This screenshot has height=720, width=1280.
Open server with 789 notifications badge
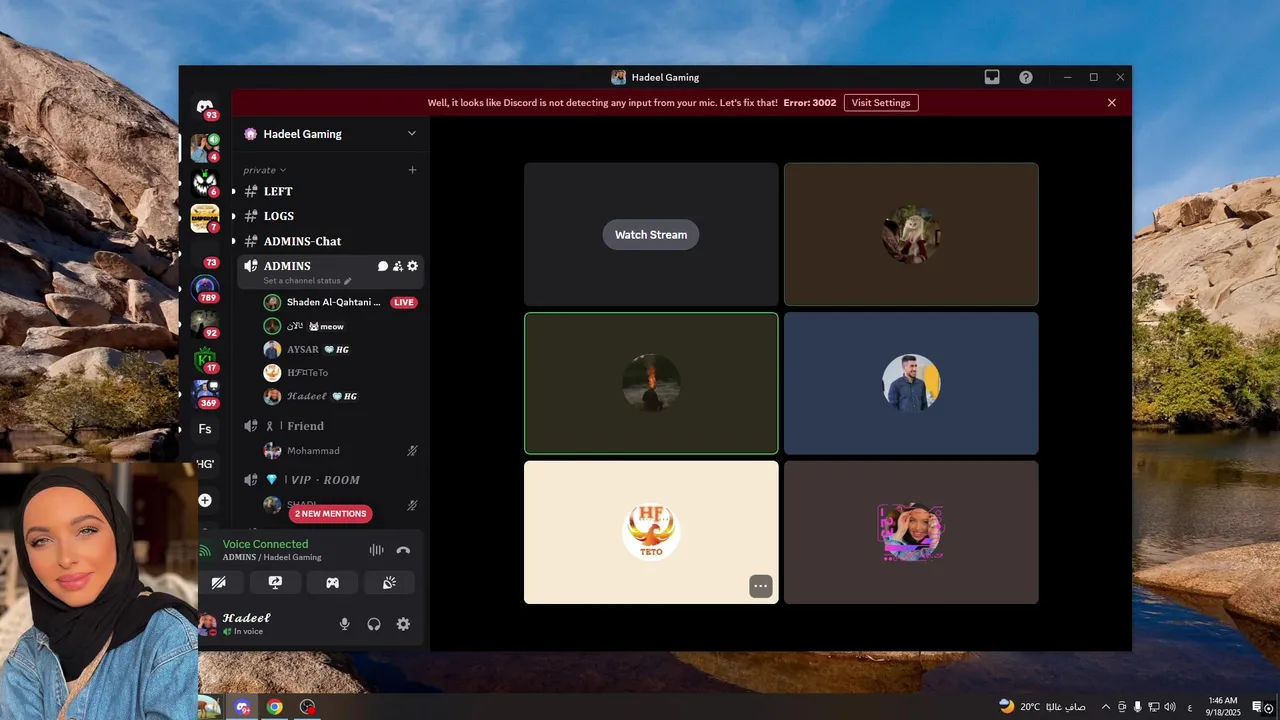coord(205,289)
